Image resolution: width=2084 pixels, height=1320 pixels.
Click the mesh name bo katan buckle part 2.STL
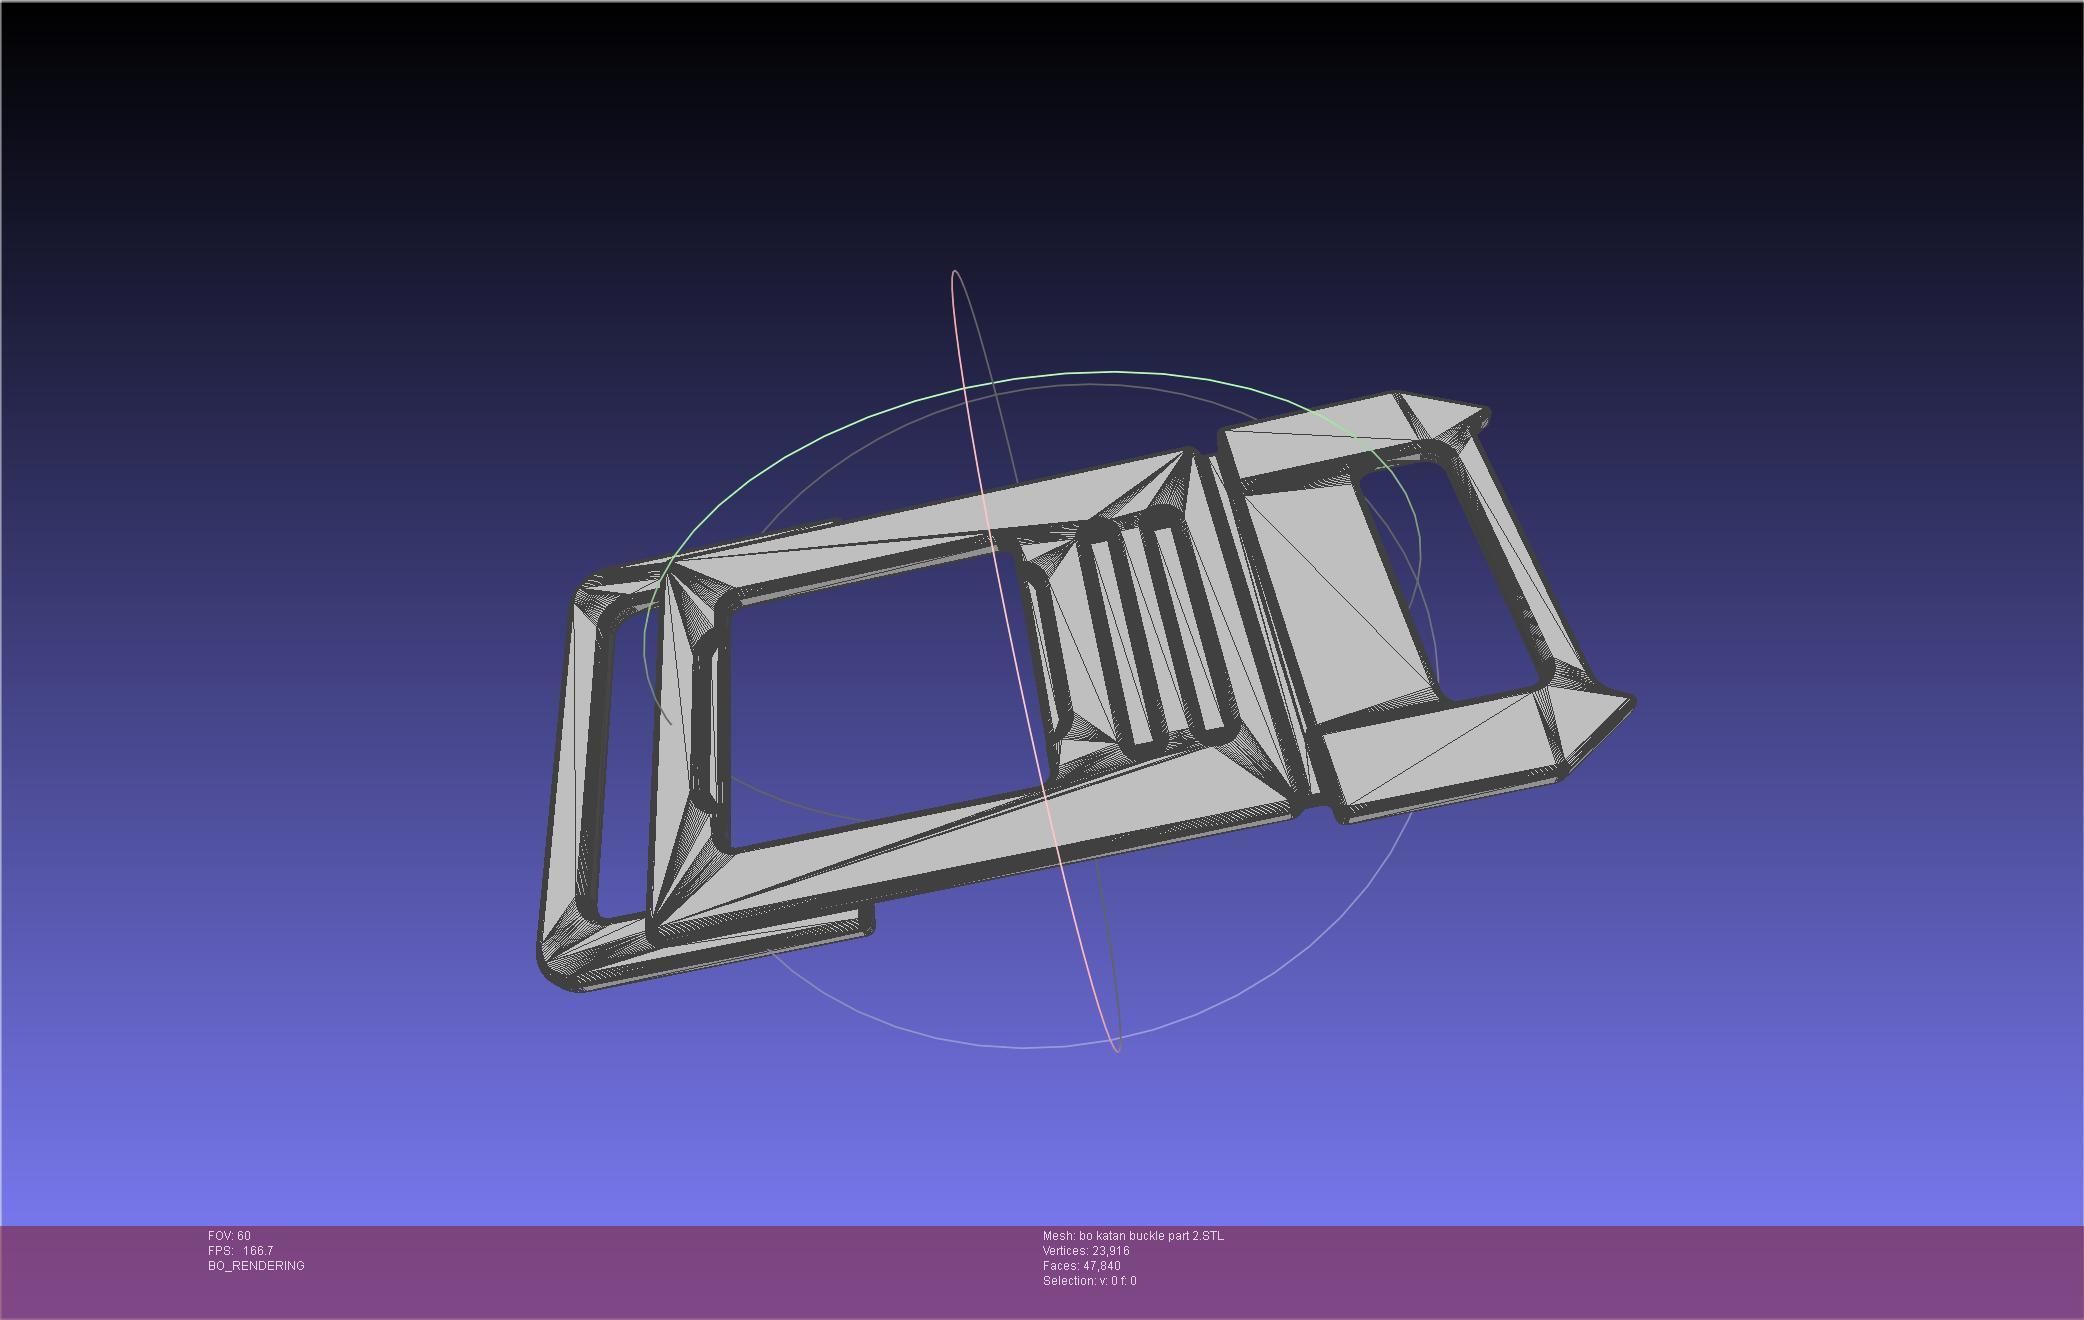tap(1133, 1236)
